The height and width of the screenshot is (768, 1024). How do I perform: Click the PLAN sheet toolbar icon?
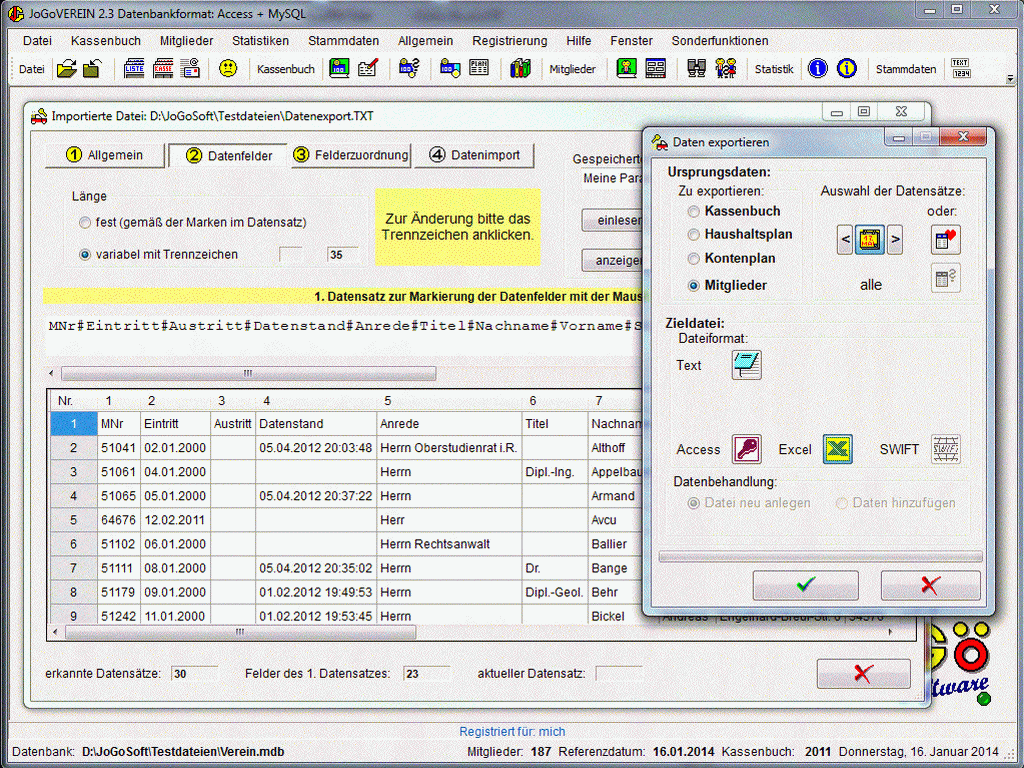click(479, 68)
